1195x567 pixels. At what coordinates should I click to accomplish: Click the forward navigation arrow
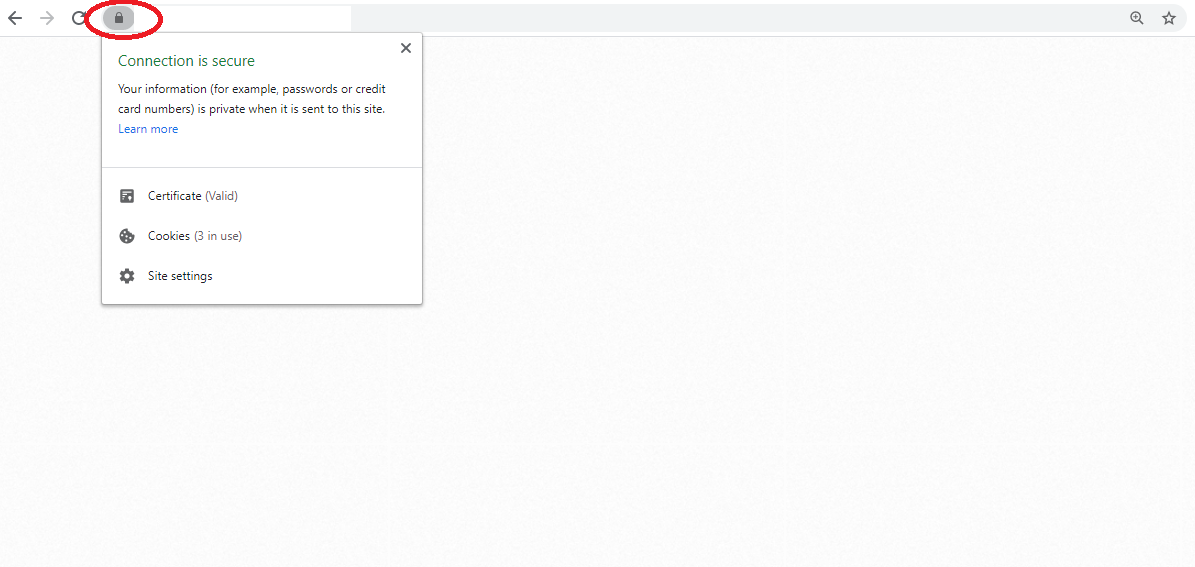coord(47,18)
